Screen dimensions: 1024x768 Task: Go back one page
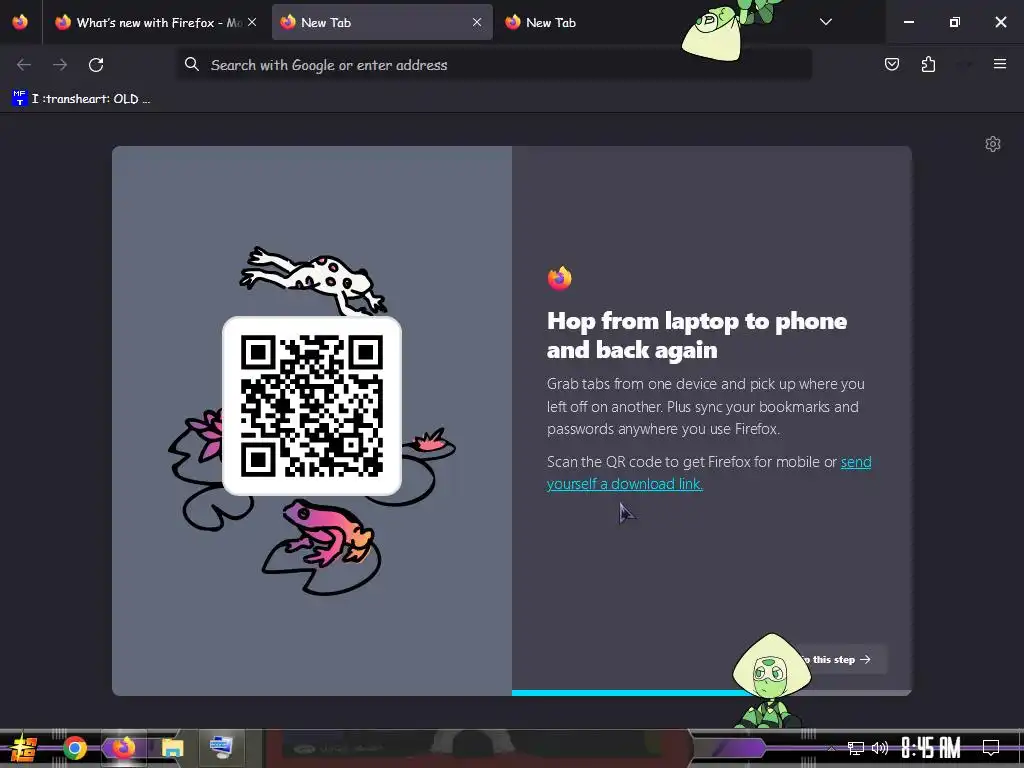click(24, 65)
